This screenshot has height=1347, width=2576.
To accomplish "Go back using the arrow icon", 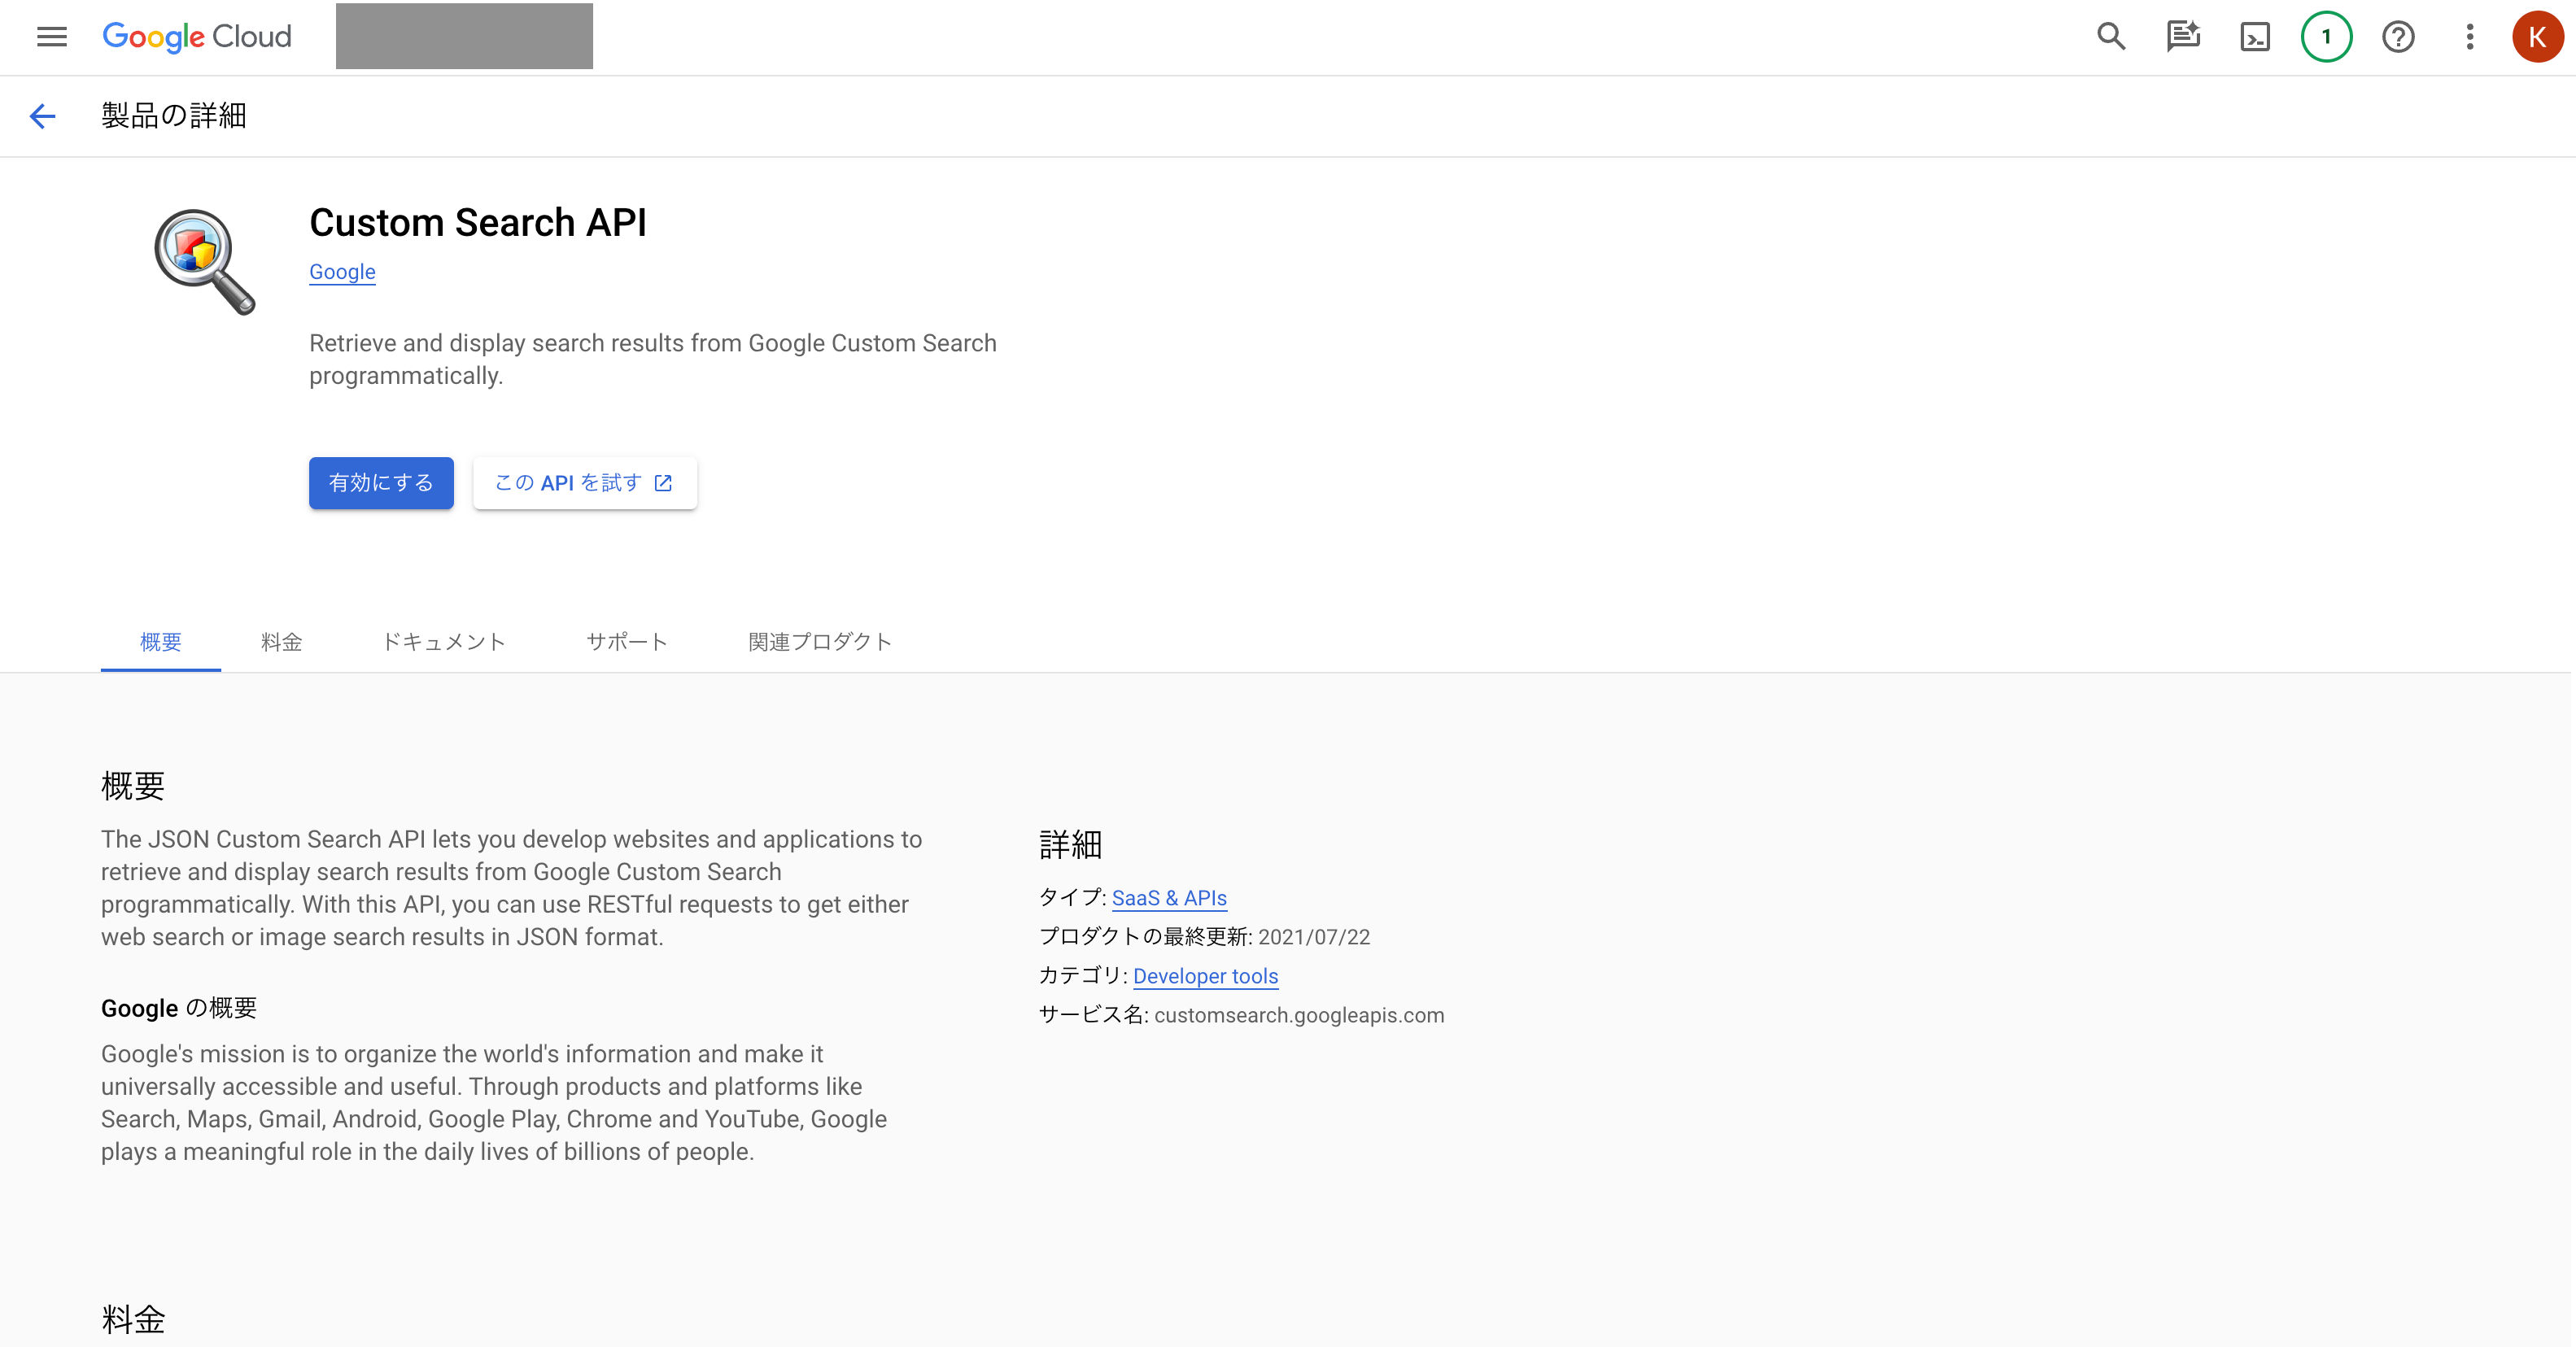I will click(x=42, y=116).
